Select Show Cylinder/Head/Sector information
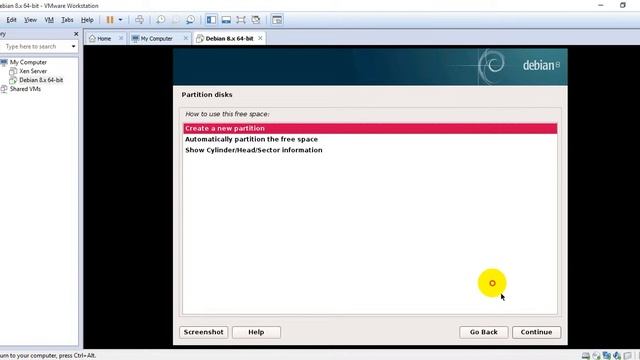The width and height of the screenshot is (640, 360). pos(370,150)
